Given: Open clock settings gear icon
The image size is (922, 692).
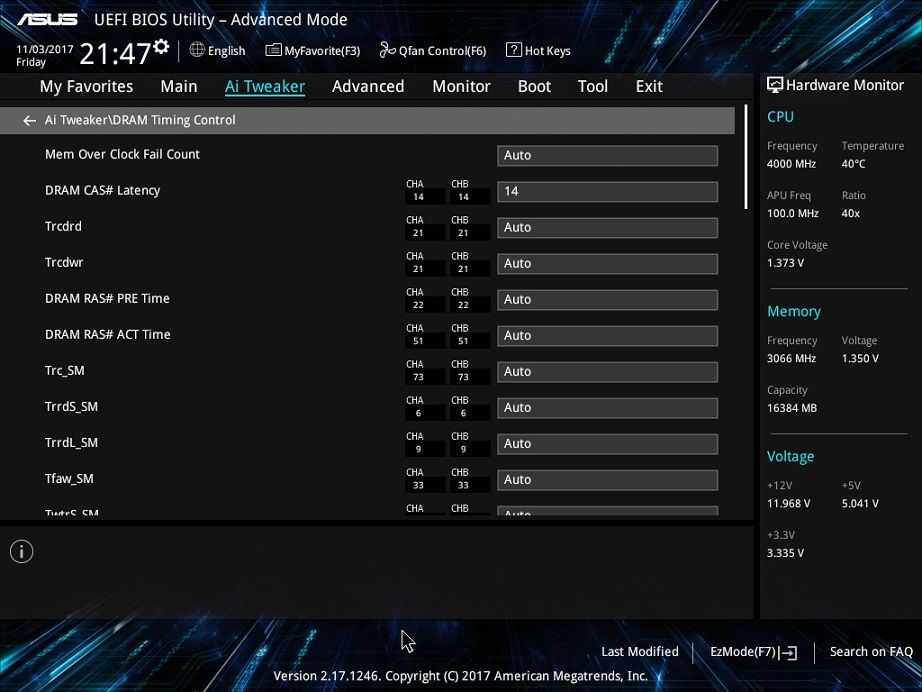Looking at the screenshot, I should [x=161, y=46].
